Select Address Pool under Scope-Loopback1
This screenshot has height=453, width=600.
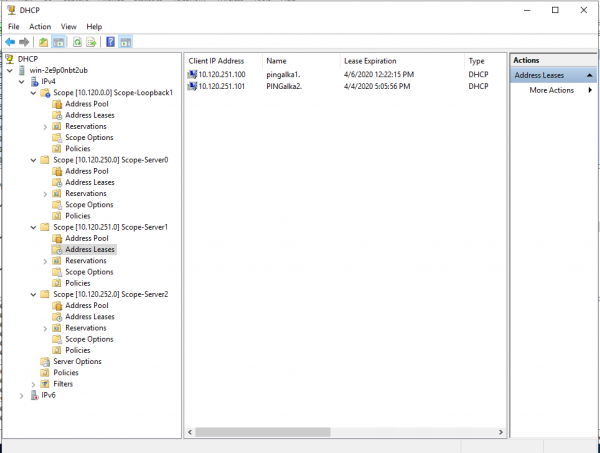86,104
